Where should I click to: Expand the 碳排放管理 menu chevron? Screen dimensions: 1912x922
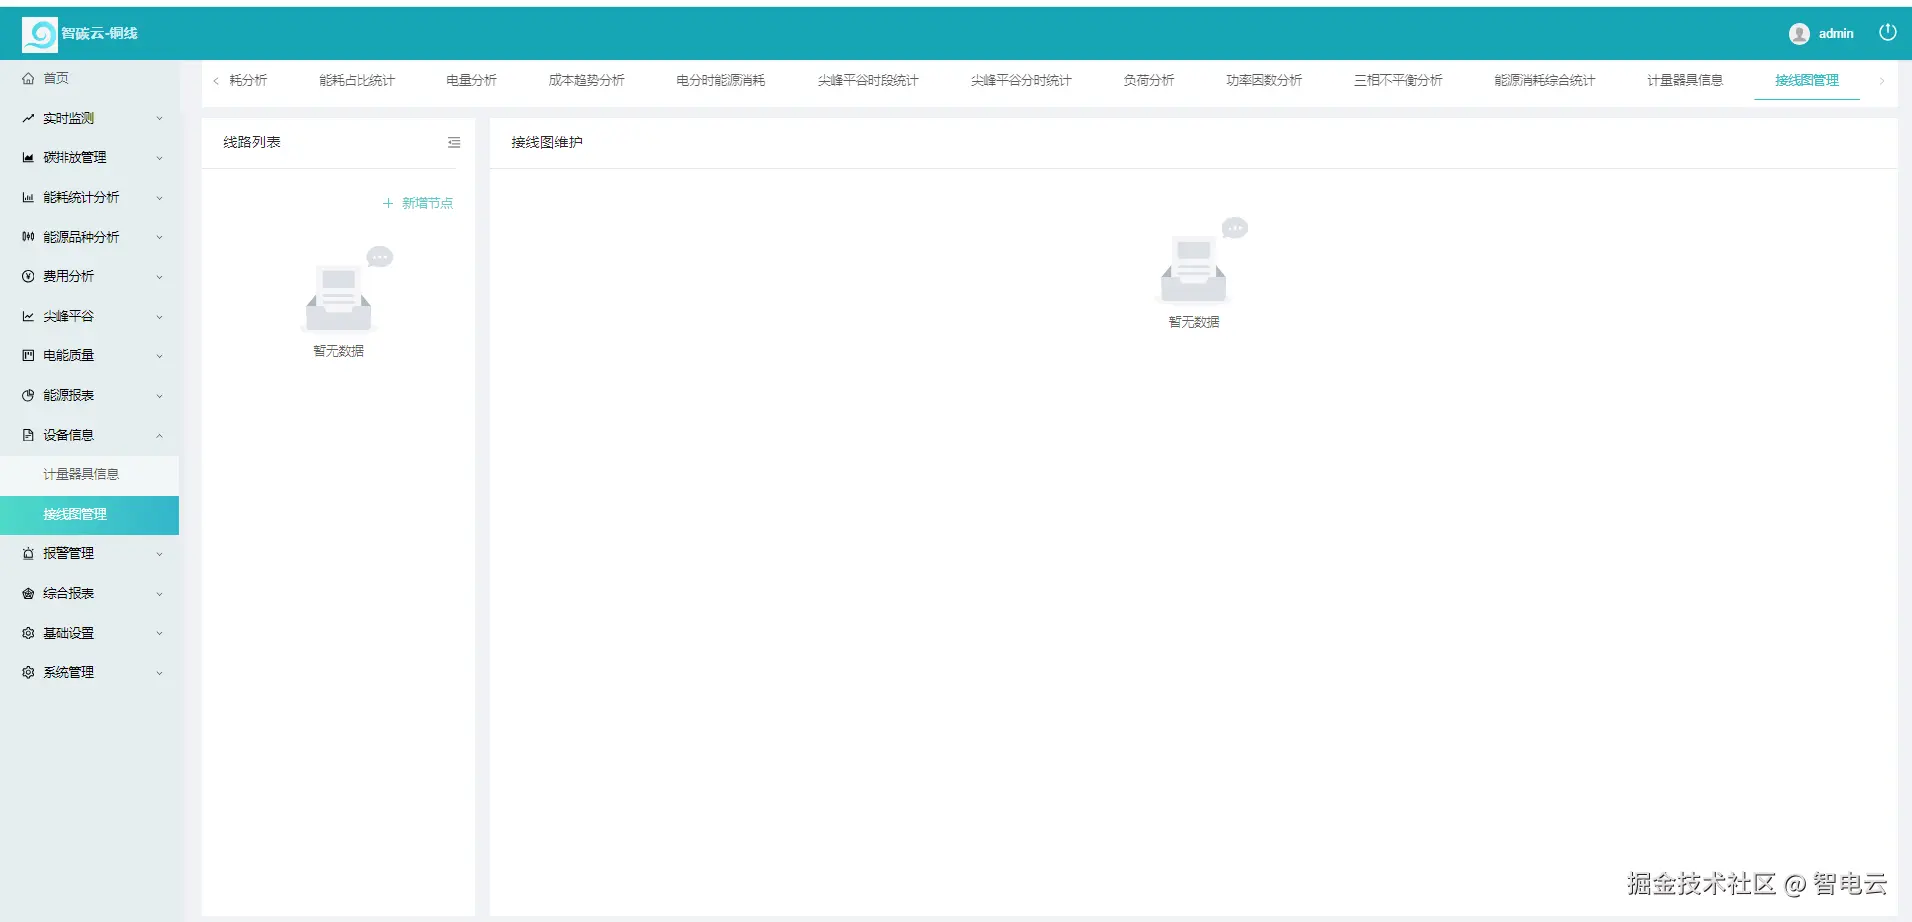point(159,158)
